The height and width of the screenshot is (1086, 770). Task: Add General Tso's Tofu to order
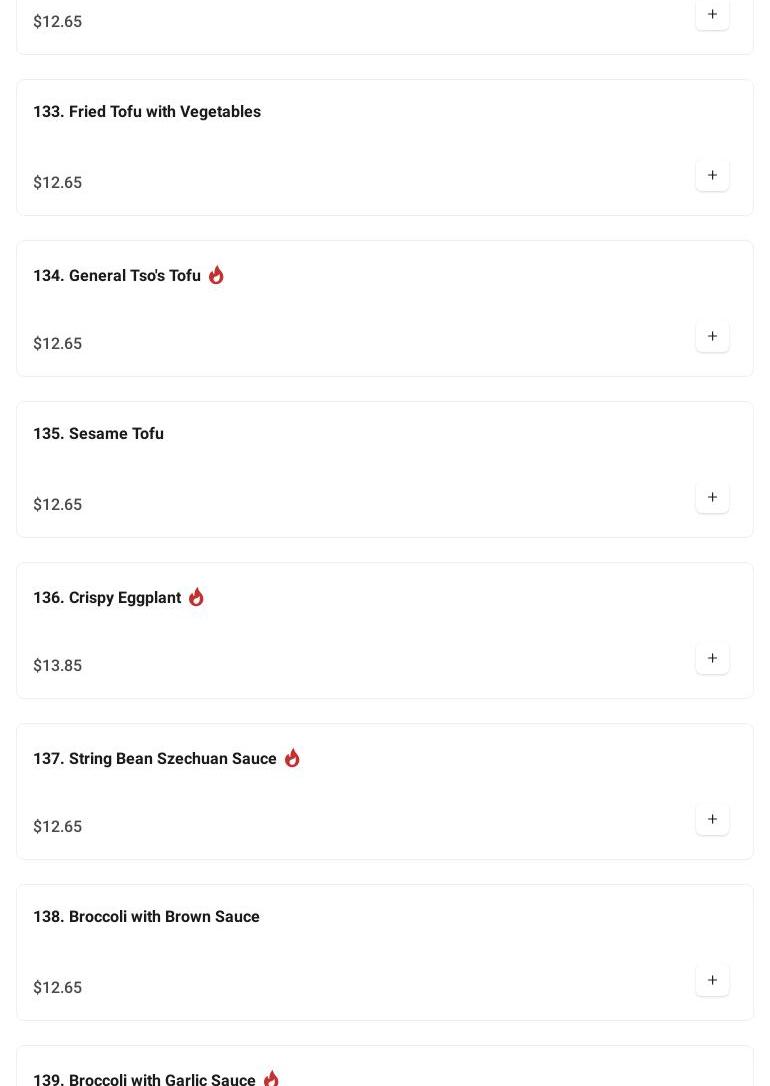tap(712, 337)
